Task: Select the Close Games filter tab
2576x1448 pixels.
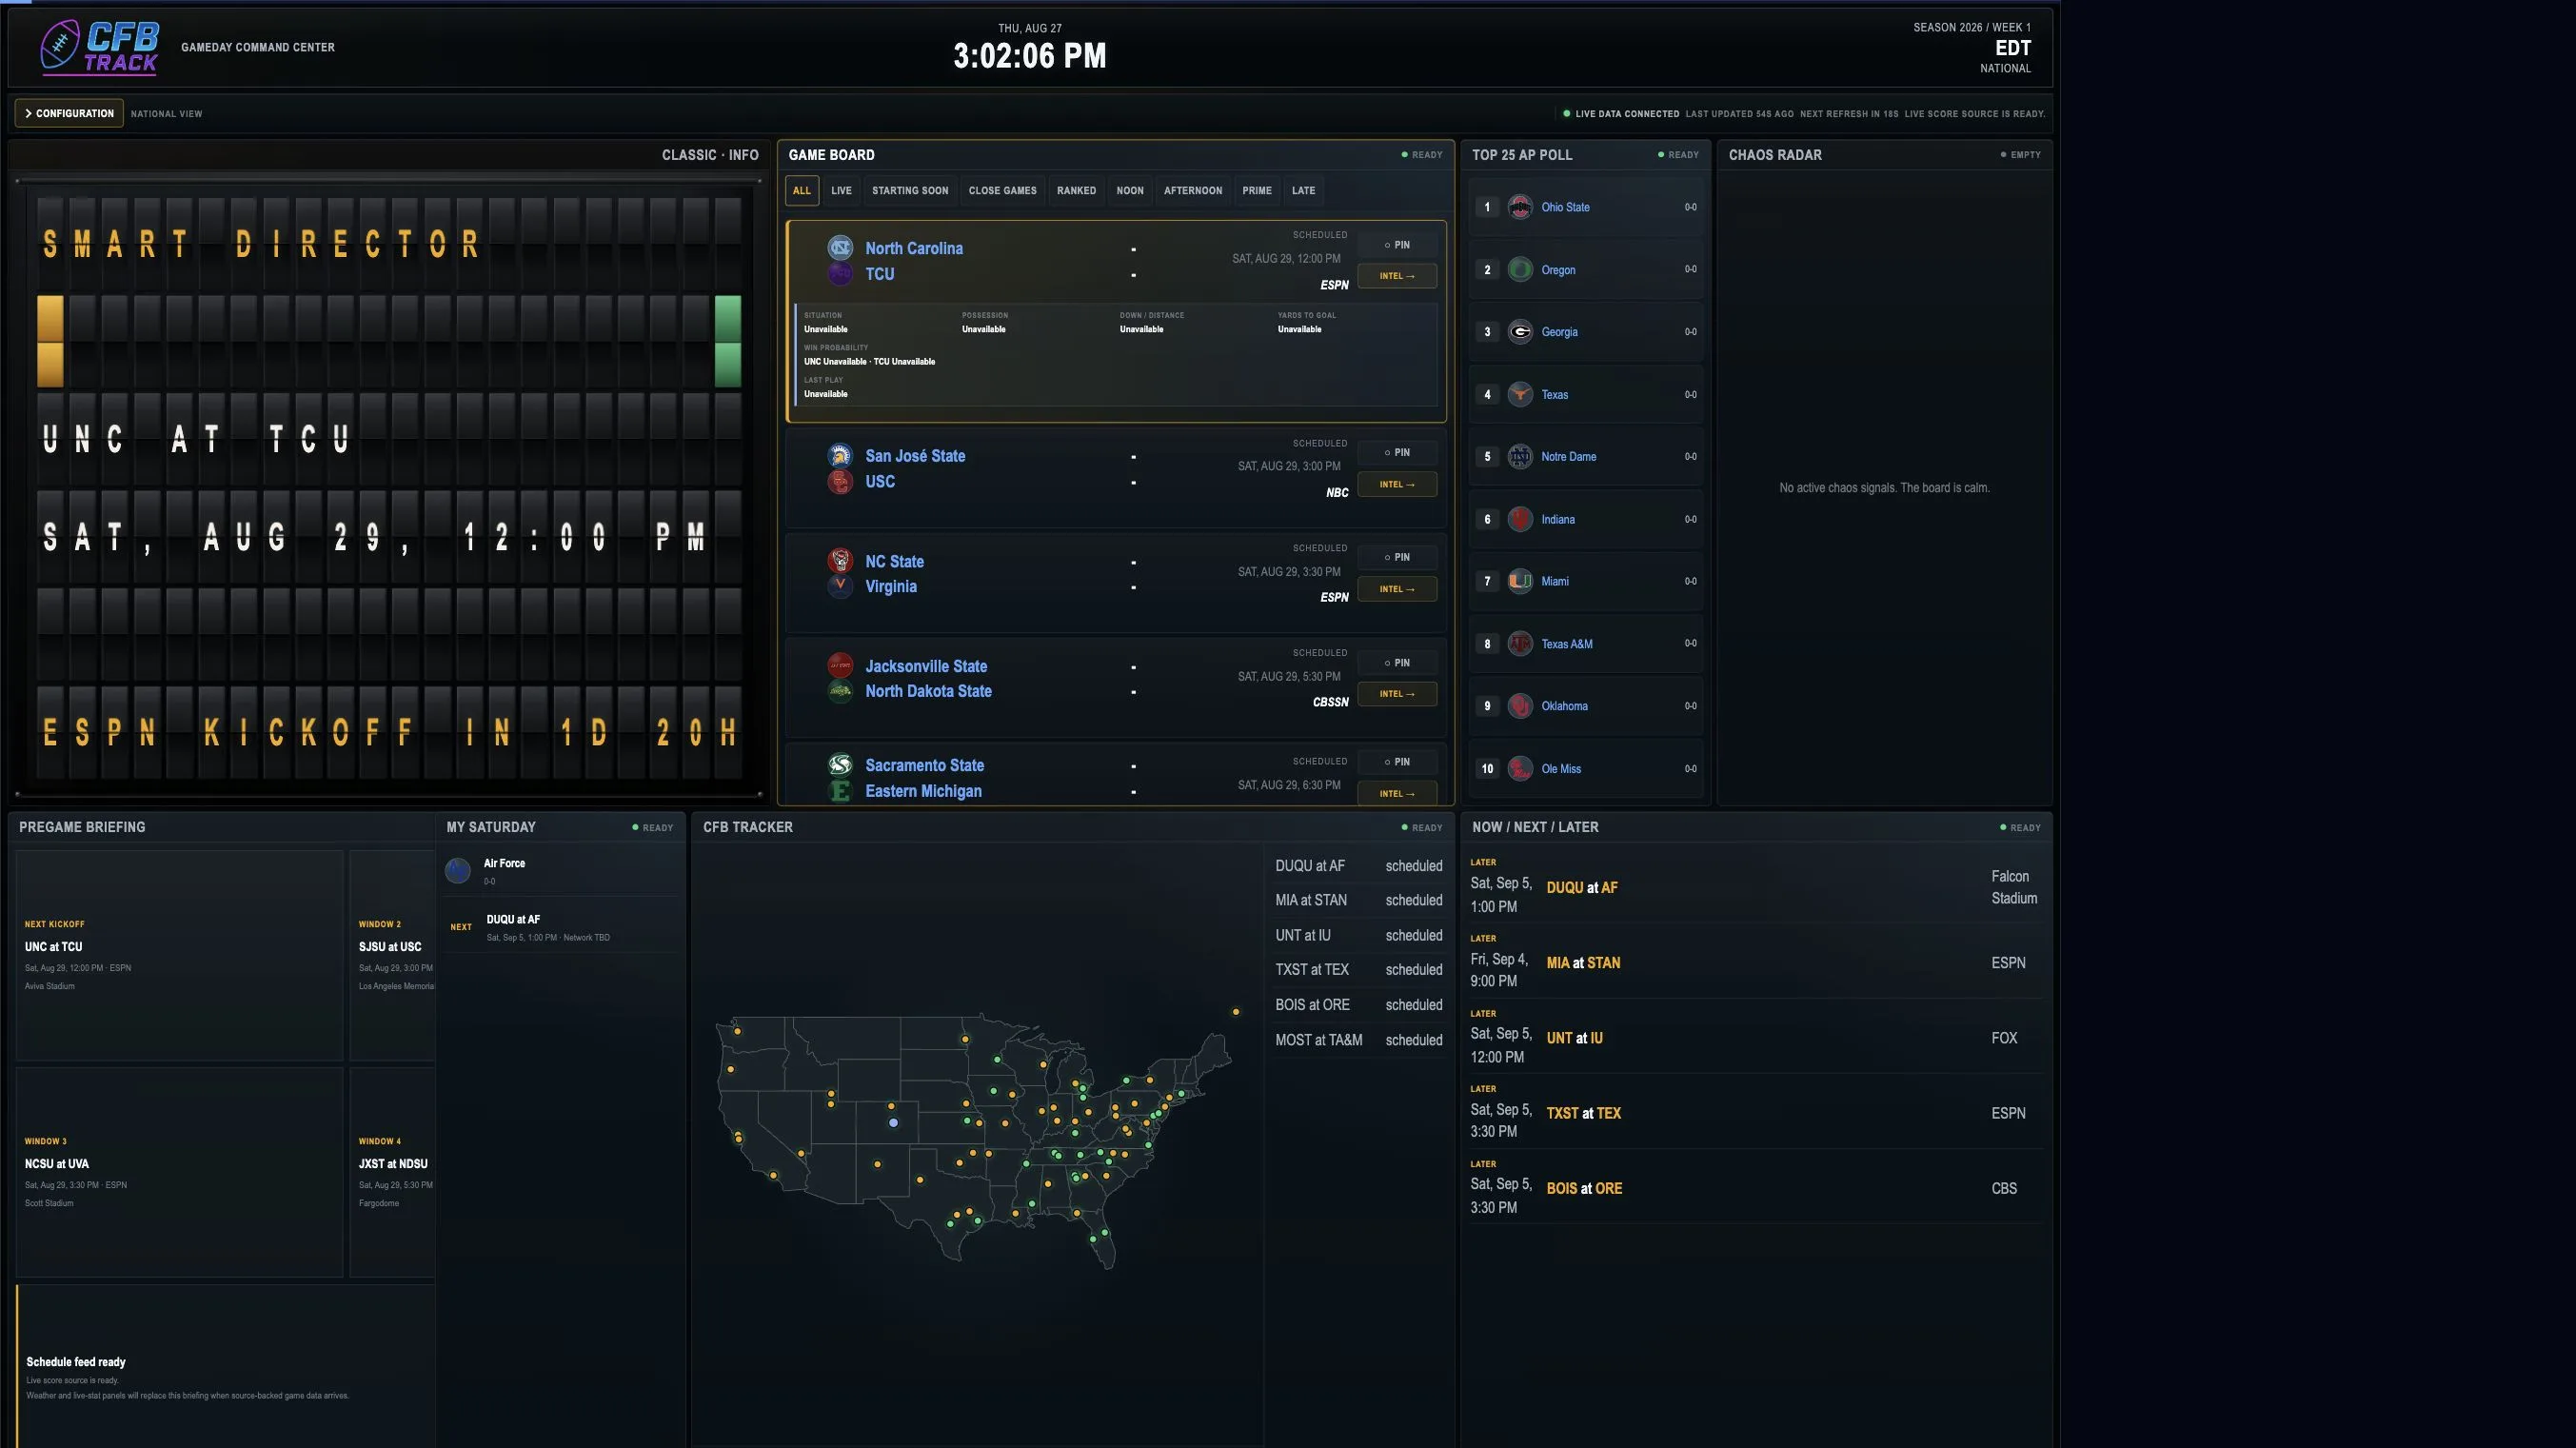Action: pos(1002,190)
